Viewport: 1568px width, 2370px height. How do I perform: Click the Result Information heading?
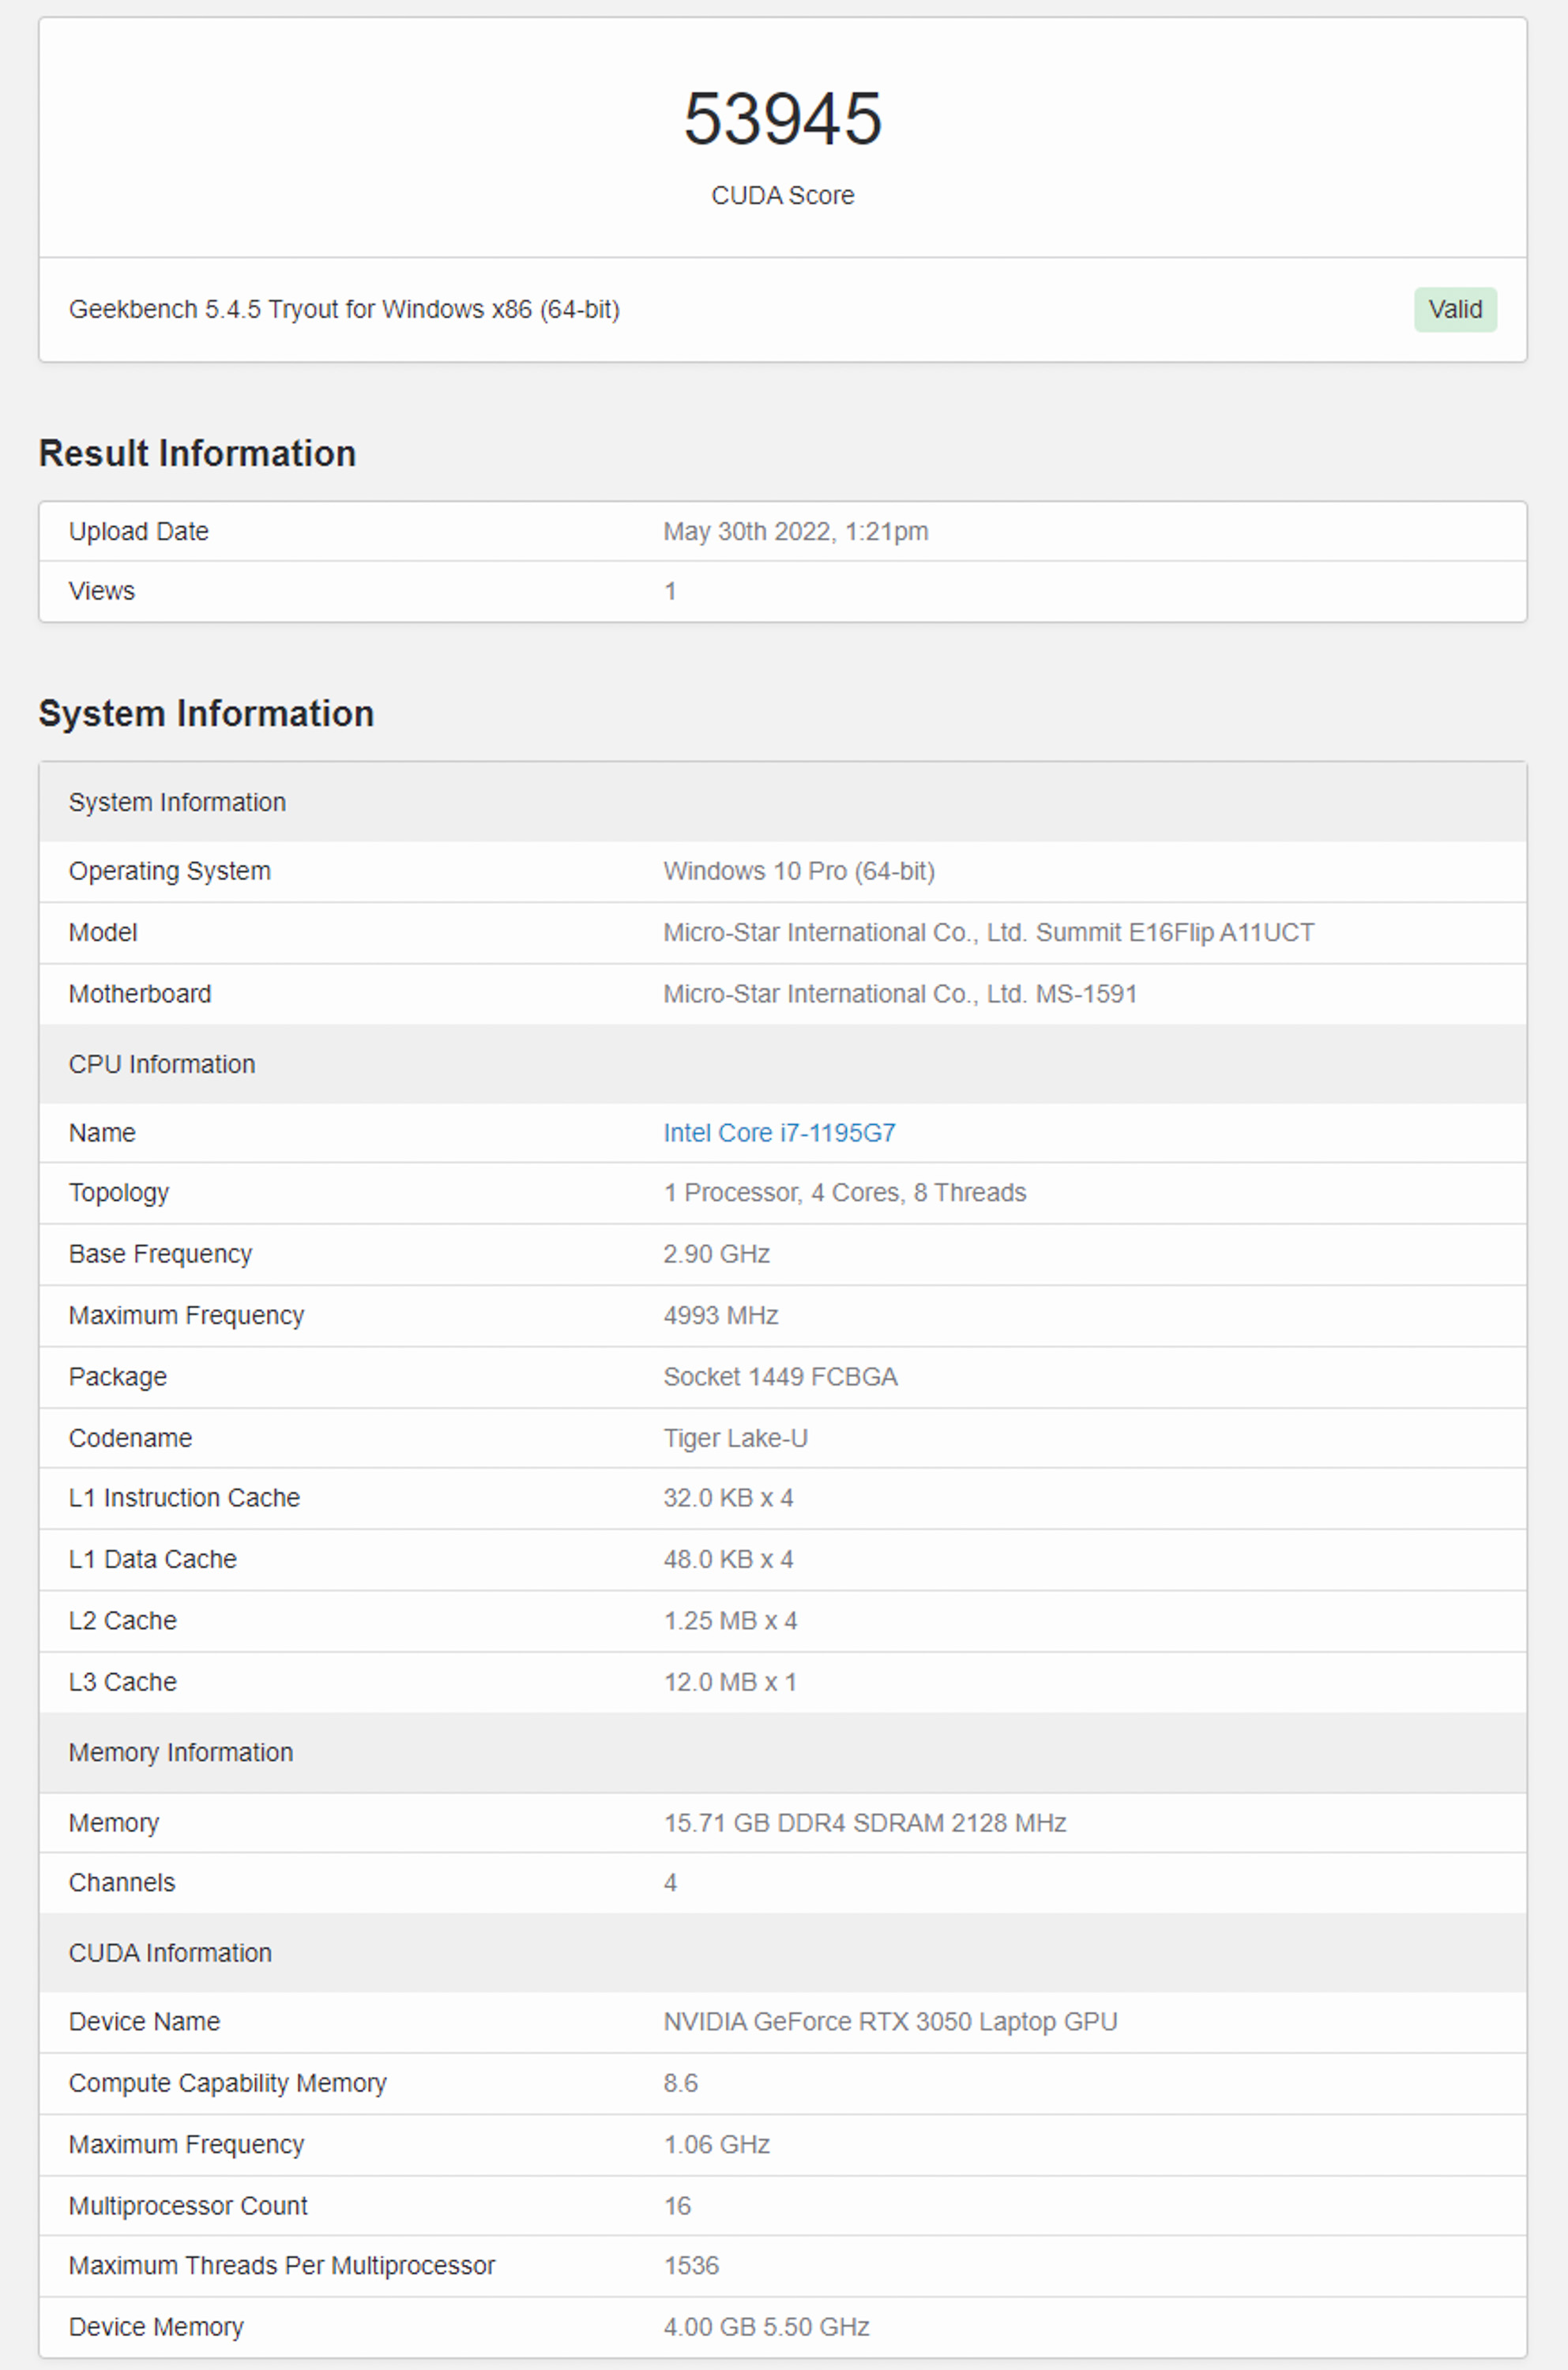click(x=197, y=453)
